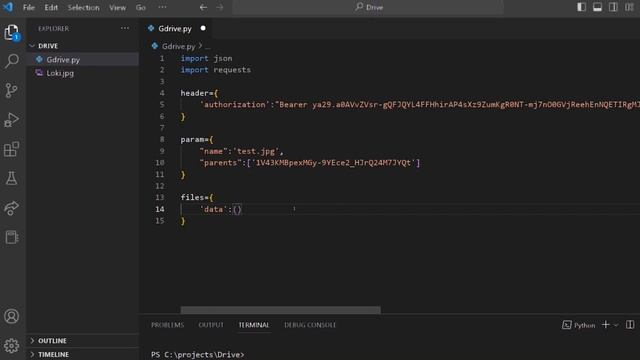The width and height of the screenshot is (640, 360).
Task: Switch to the DEBUG CONSOLE tab
Action: point(310,325)
